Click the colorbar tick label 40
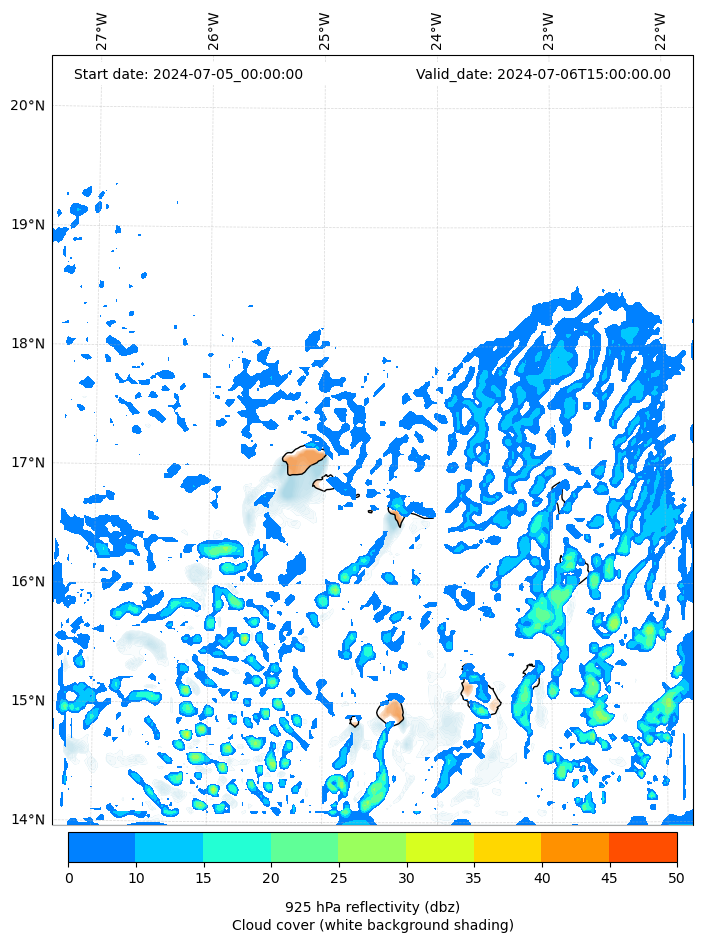The image size is (703, 942). point(541,878)
